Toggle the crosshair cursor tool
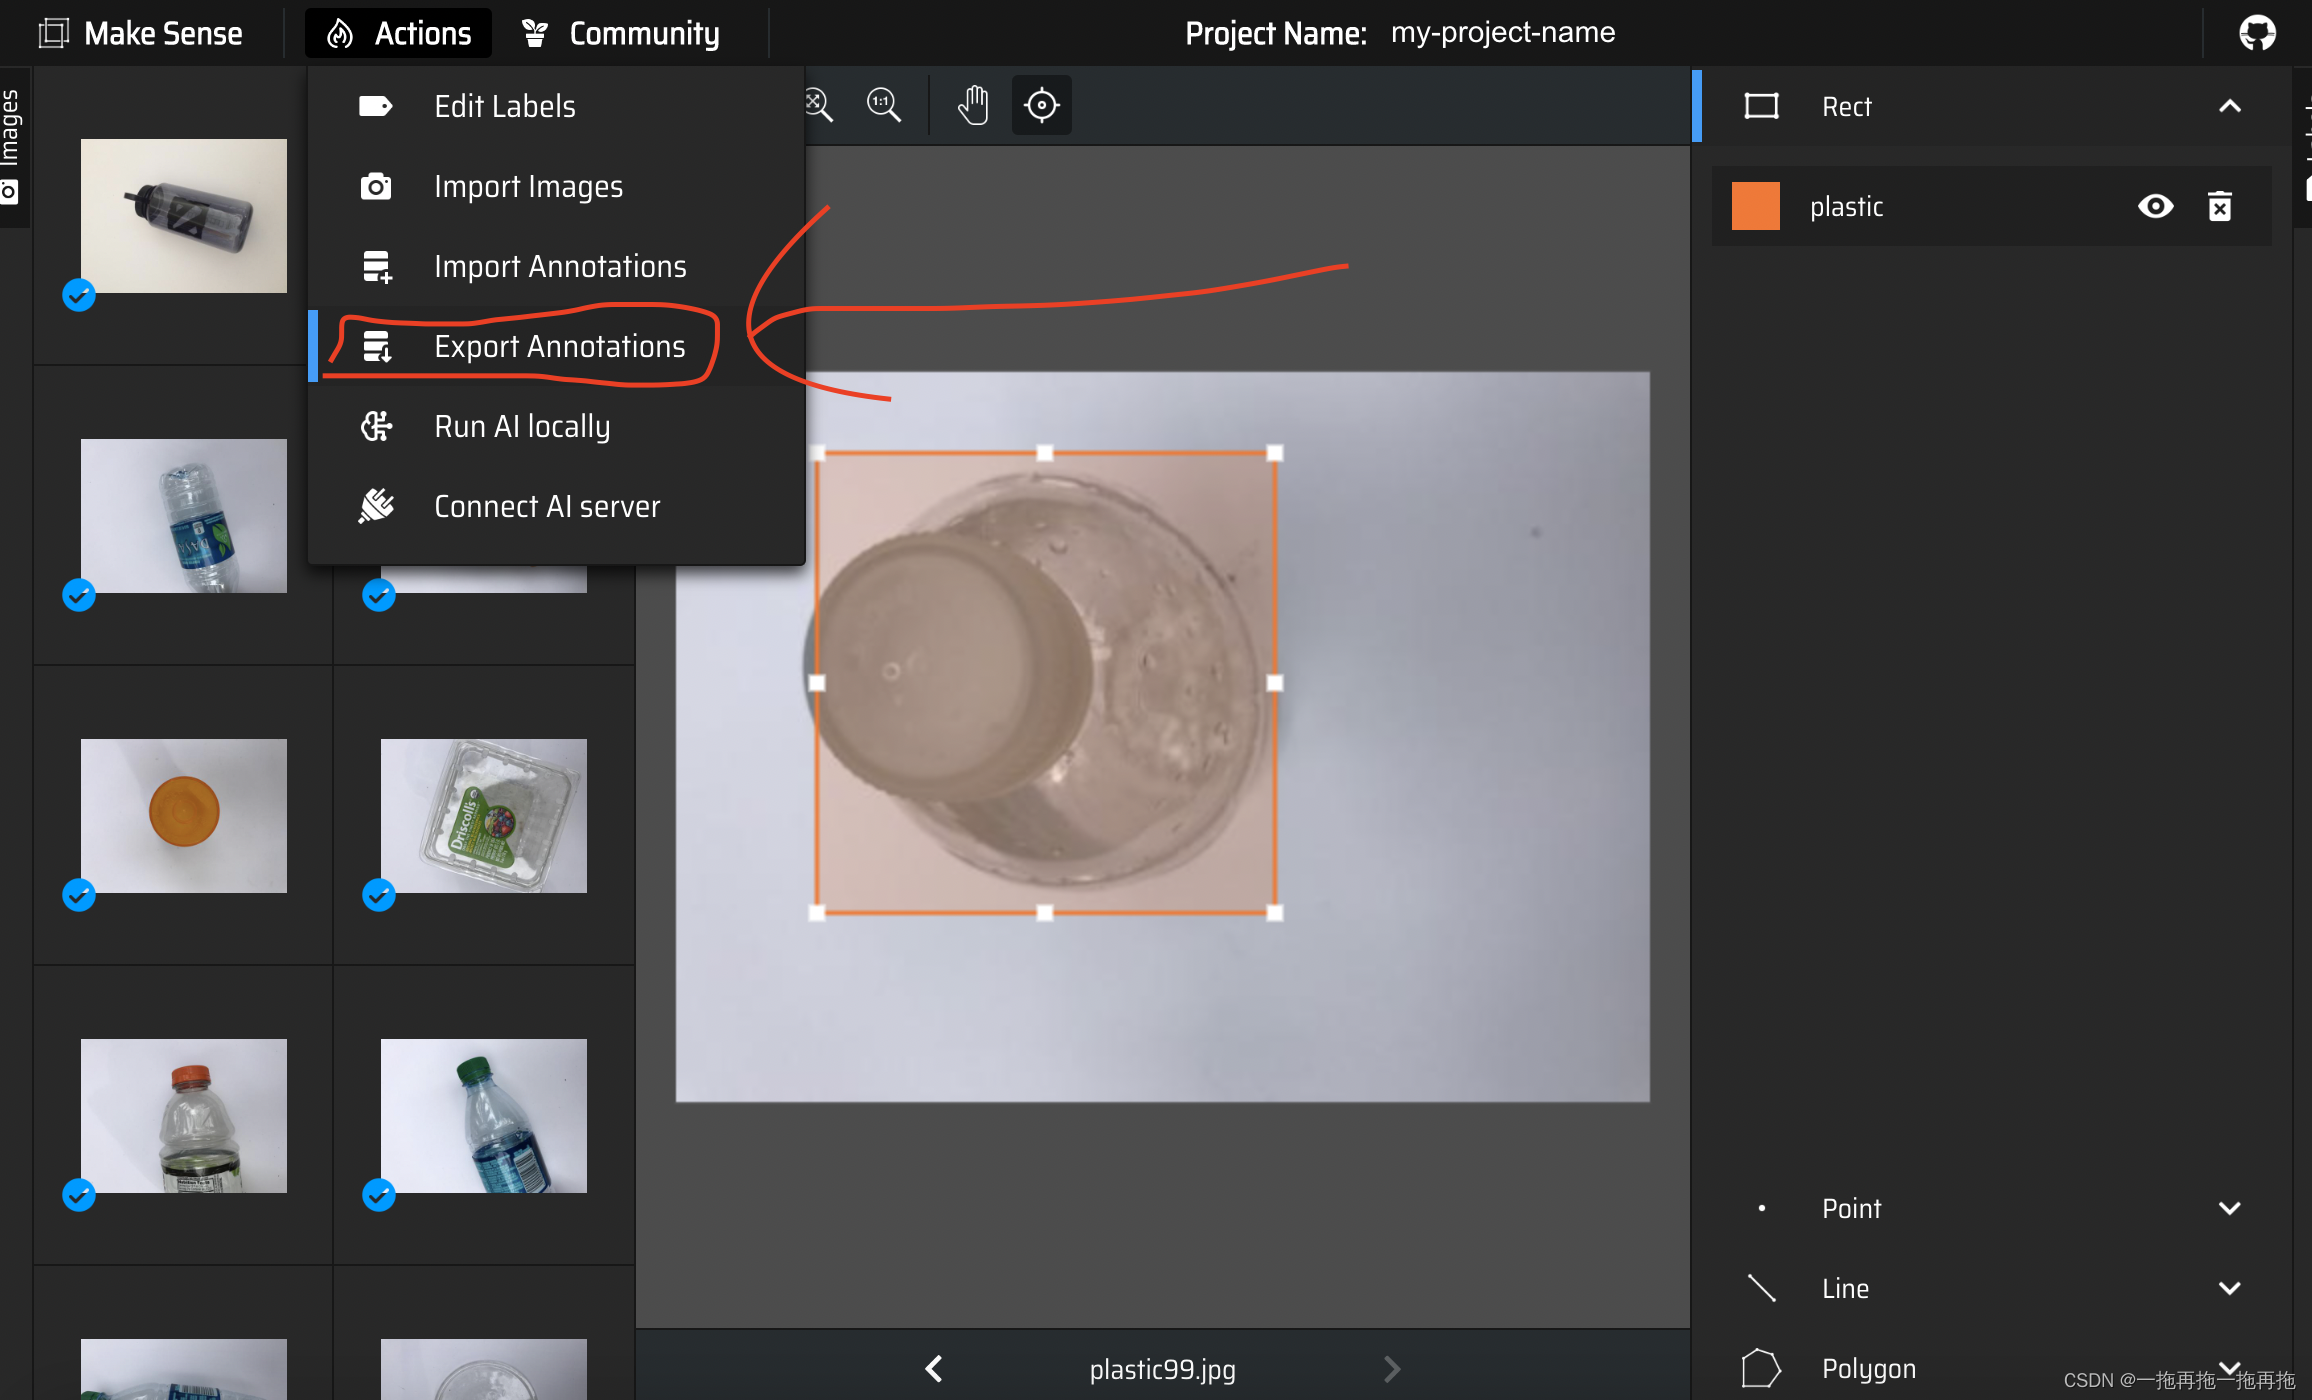 tap(1041, 105)
